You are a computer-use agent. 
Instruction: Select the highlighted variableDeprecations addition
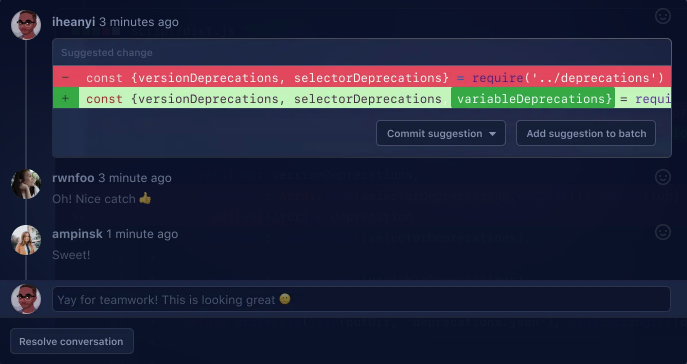tap(533, 99)
